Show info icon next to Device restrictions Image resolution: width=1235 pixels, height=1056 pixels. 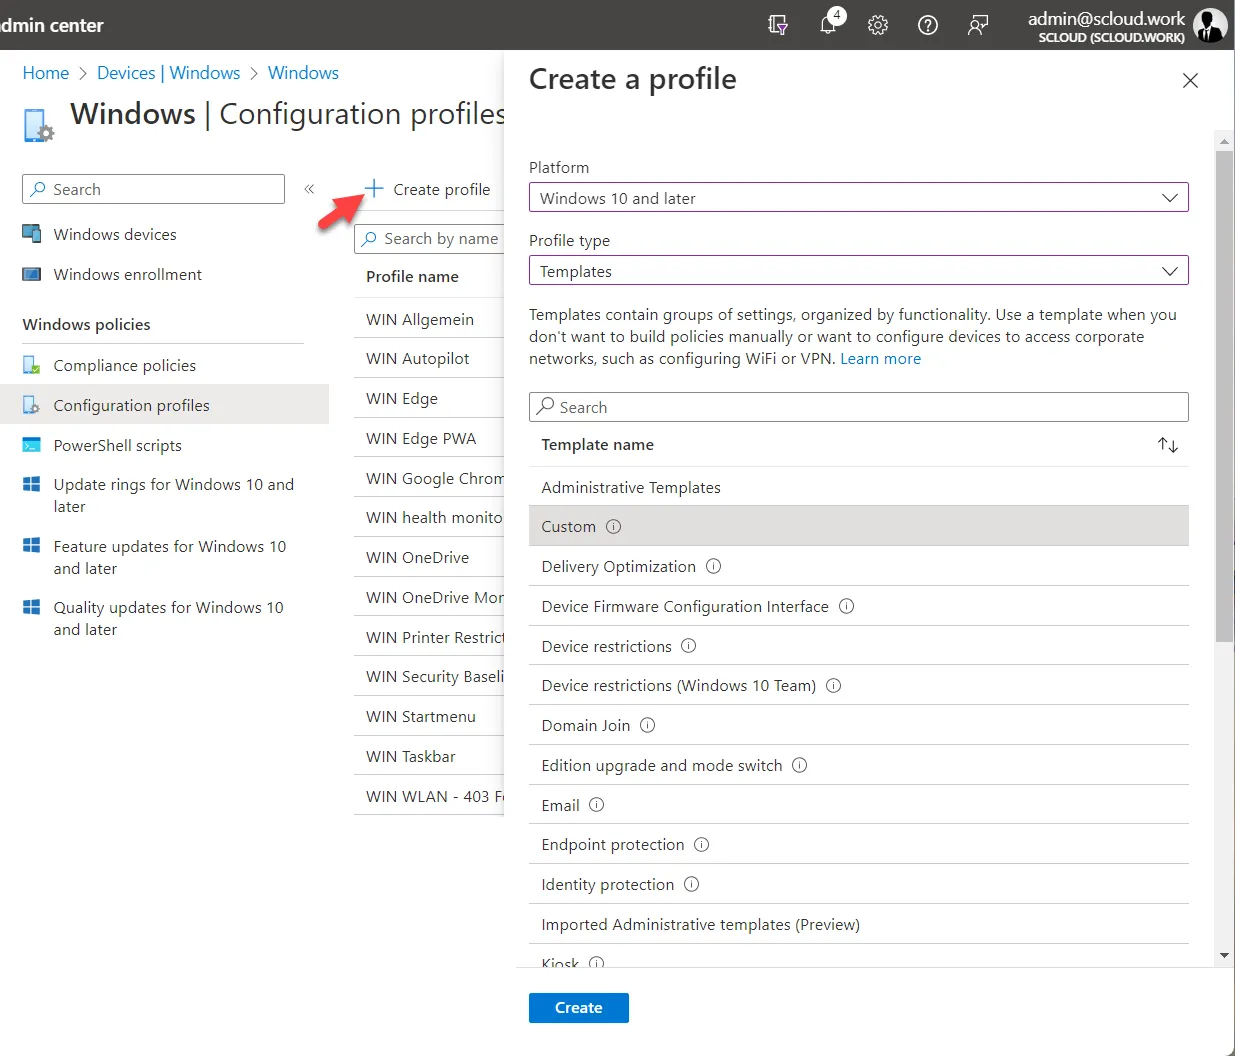pos(689,646)
